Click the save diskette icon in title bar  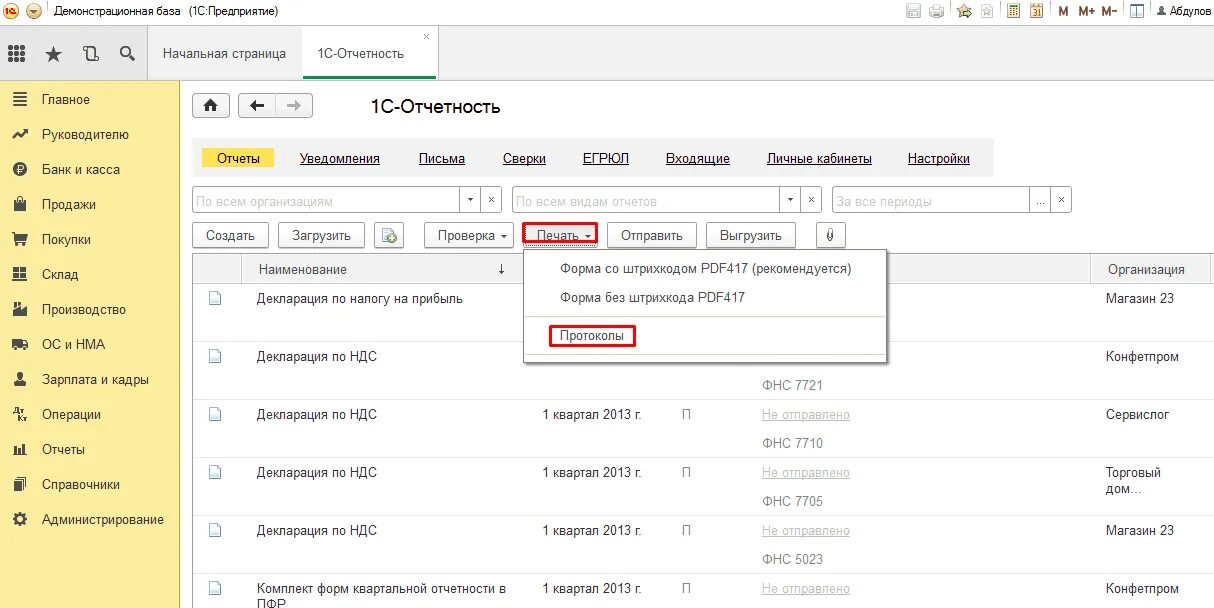[913, 11]
